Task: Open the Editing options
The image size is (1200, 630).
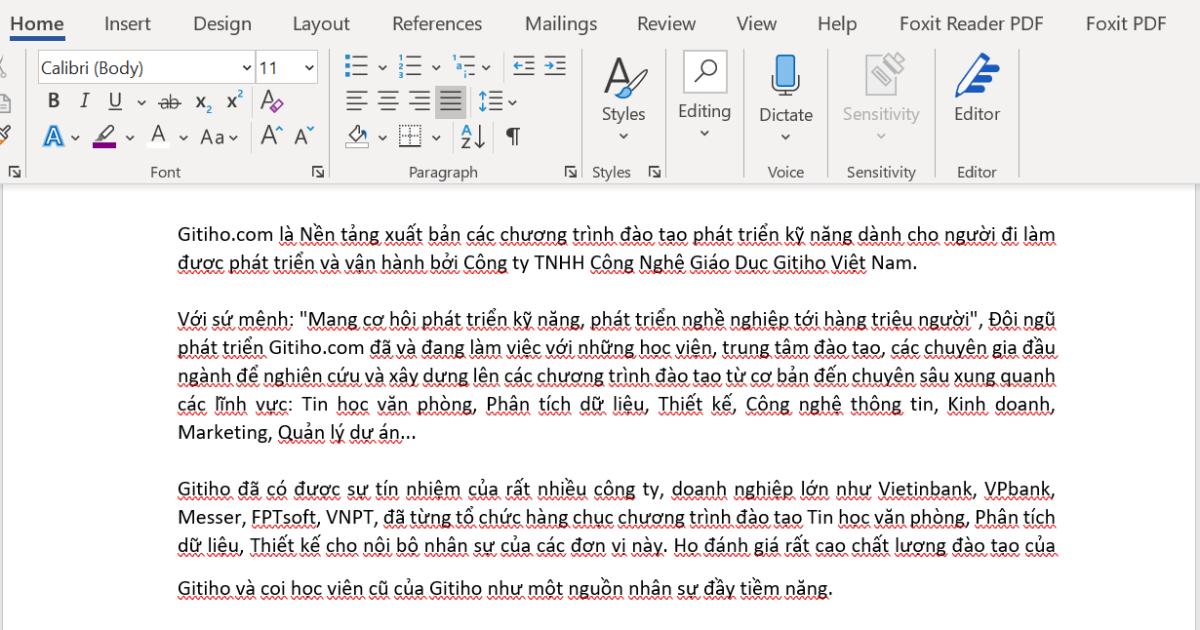Action: [x=704, y=90]
